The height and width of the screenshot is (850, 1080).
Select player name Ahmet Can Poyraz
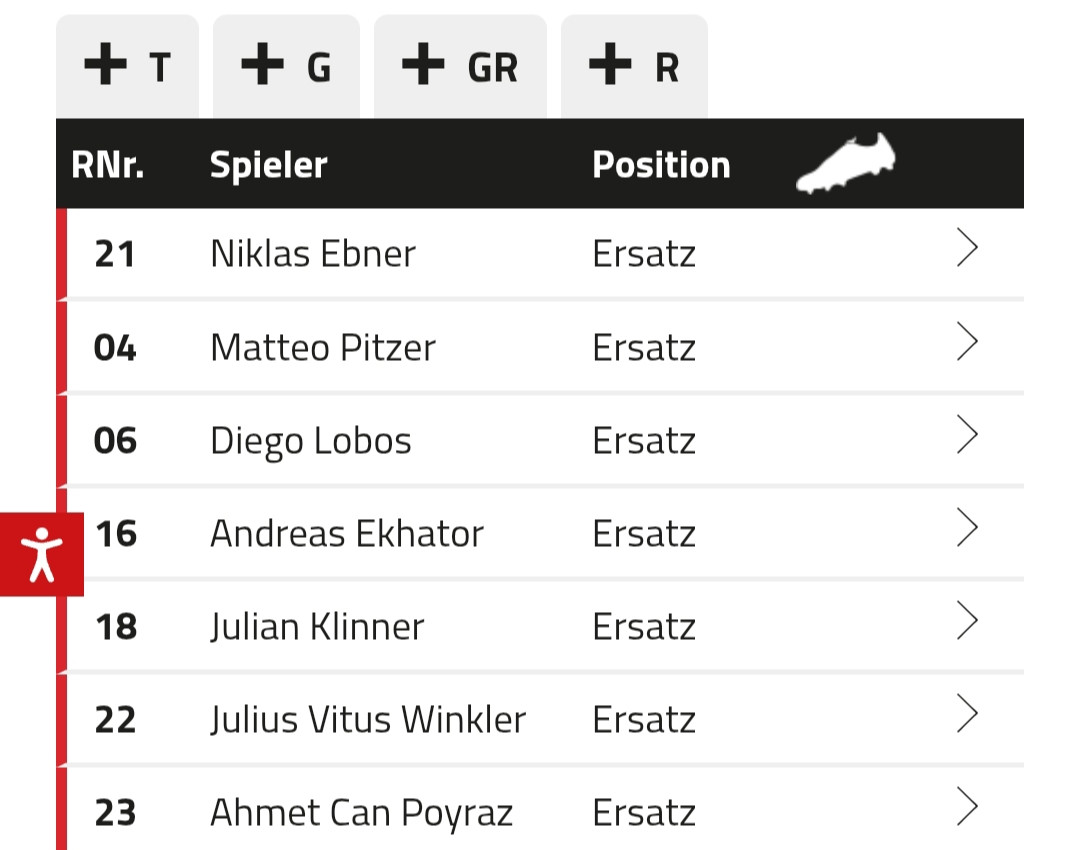(361, 813)
